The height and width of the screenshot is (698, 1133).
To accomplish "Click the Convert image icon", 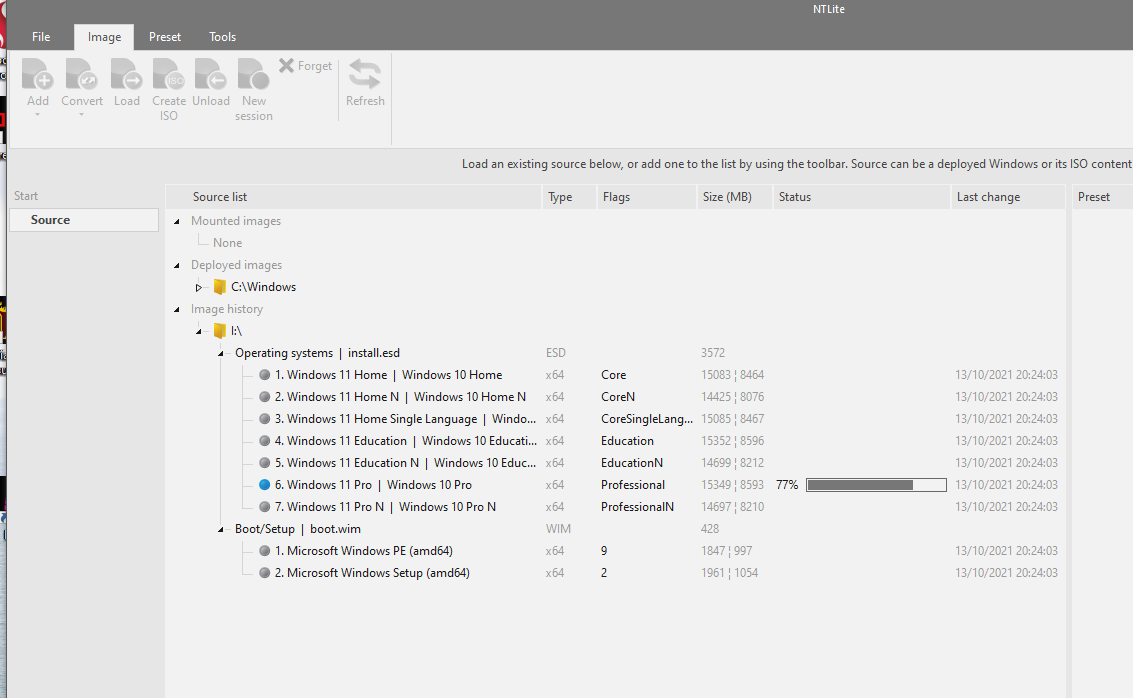I will pyautogui.click(x=82, y=74).
